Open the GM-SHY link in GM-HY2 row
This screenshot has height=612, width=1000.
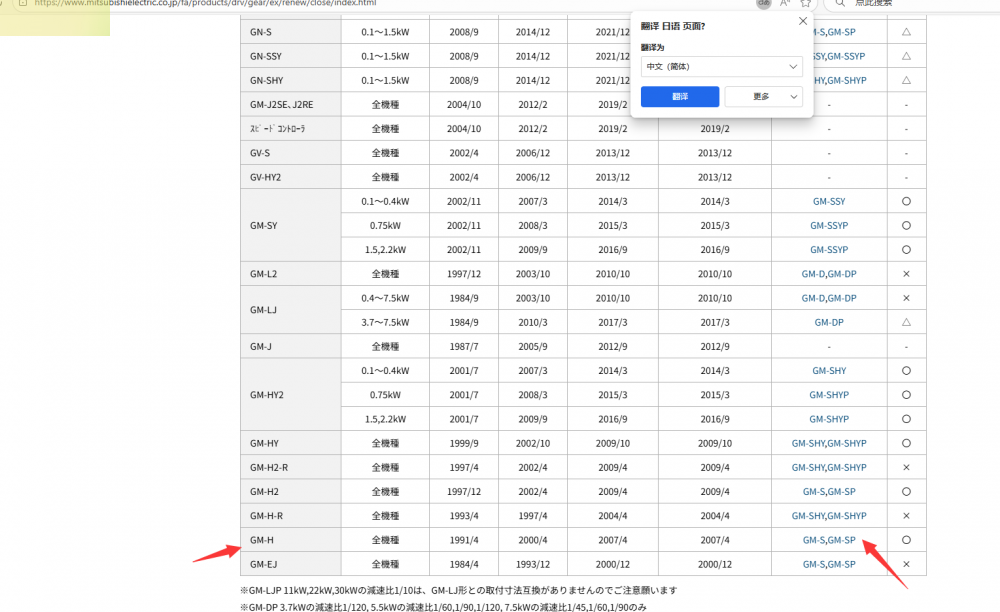(828, 371)
